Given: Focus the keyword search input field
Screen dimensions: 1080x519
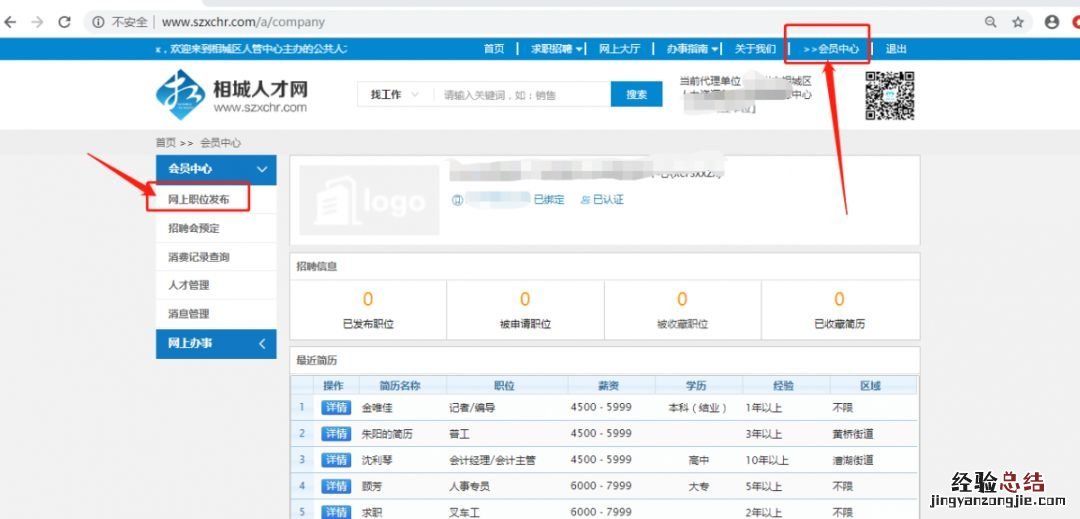Looking at the screenshot, I should pyautogui.click(x=520, y=95).
